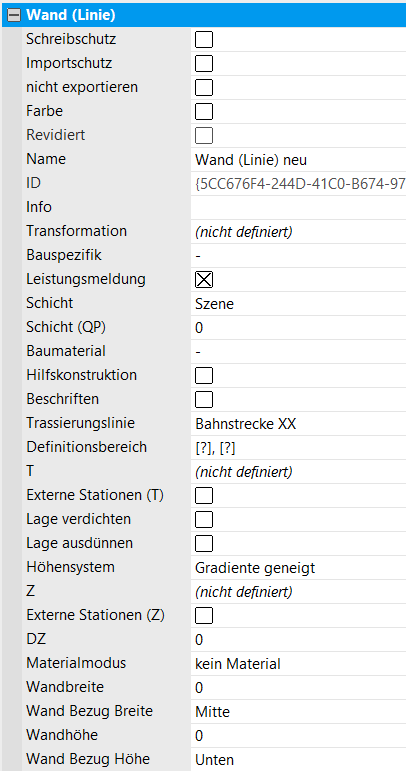The image size is (406, 771).
Task: Select Trassierungslinie value Bahnstrecke XX
Action: (x=298, y=424)
